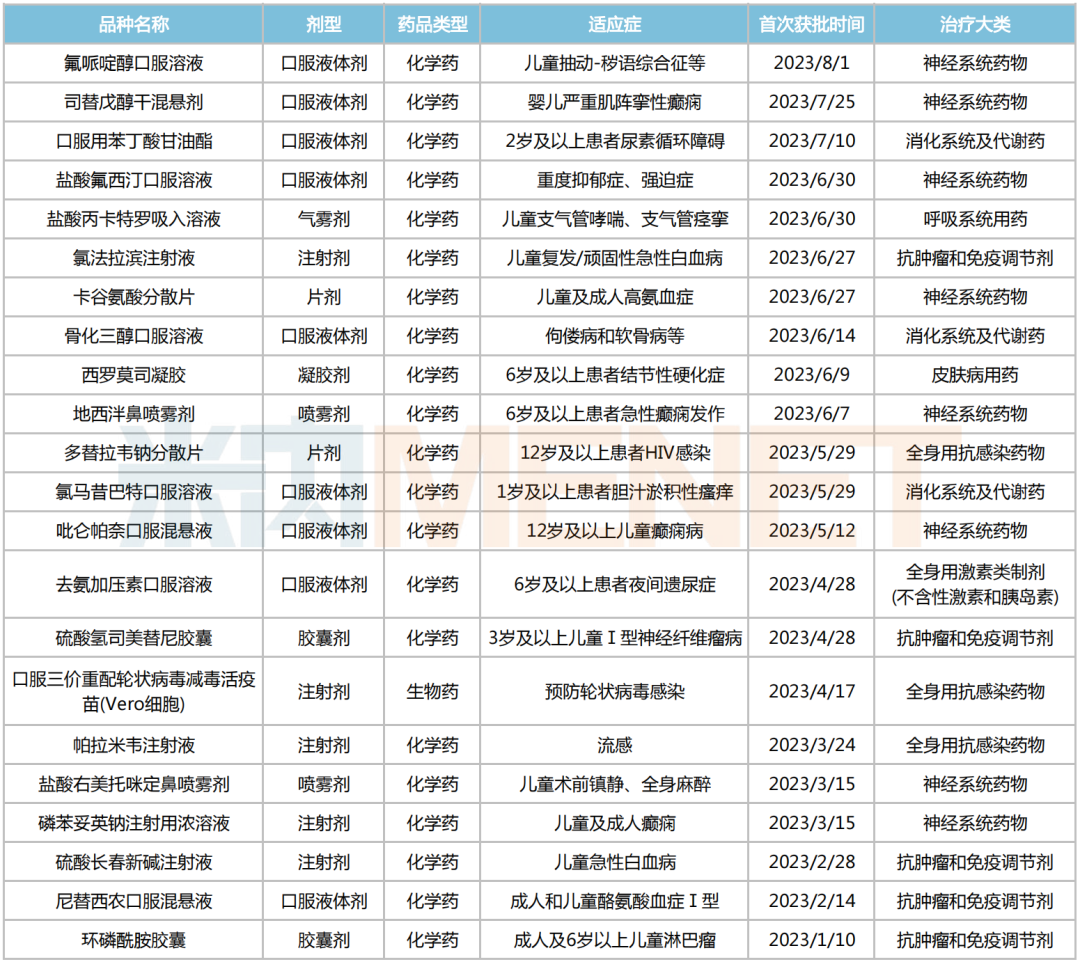This screenshot has height=962, width=1080.
Task: Click the 气雾剂 cell for 盐酸丙卡特罗吸入溶液
Action: coord(322,219)
